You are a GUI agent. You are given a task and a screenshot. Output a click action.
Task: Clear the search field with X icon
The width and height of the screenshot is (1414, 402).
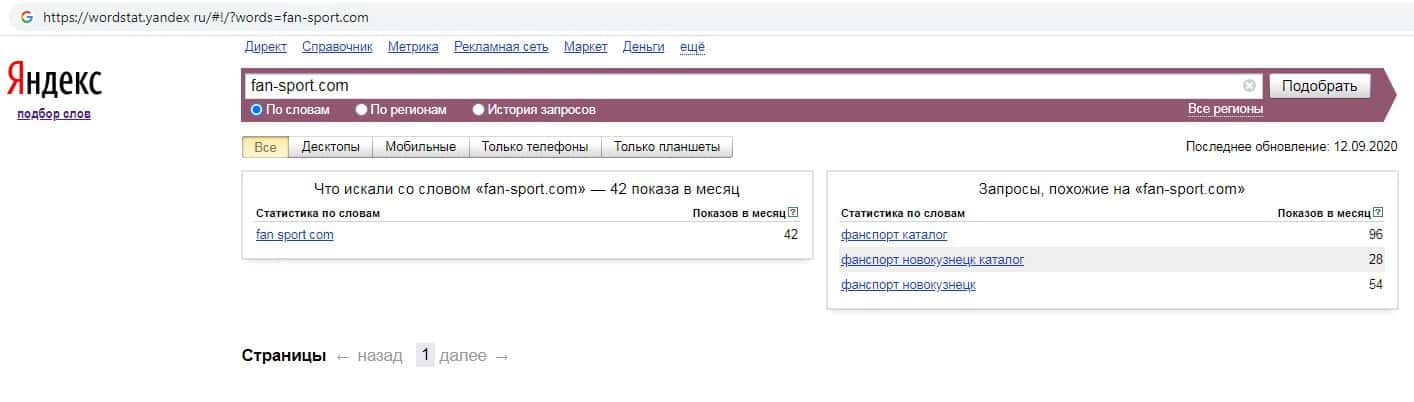[1249, 86]
